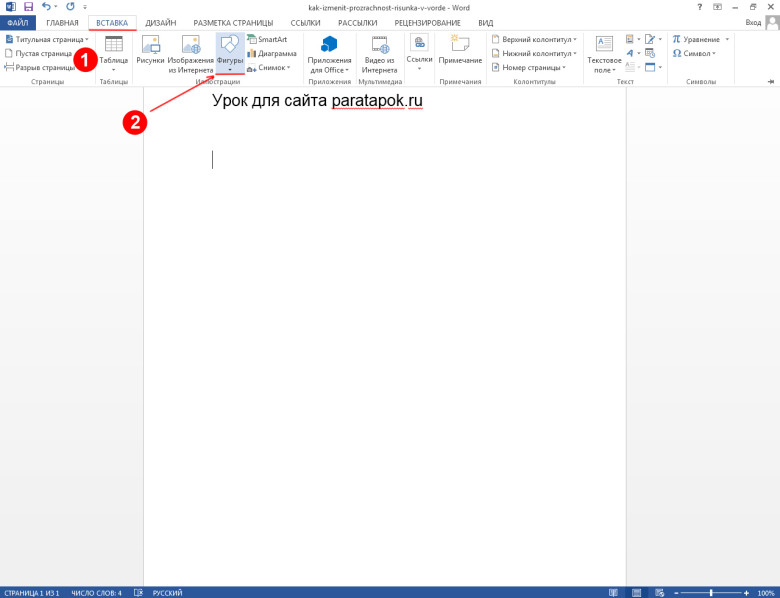780x598 pixels.
Task: Open the Фигуры (Shapes) gallery
Action: point(229,51)
